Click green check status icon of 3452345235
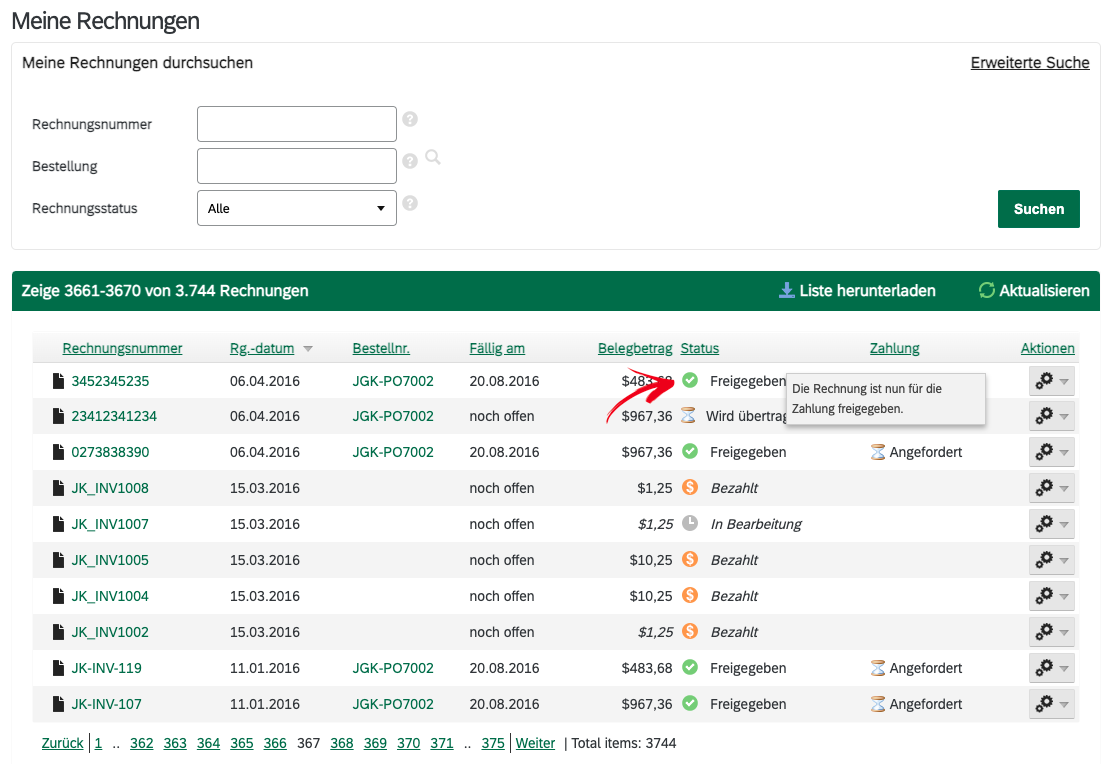1114x764 pixels. pos(690,380)
